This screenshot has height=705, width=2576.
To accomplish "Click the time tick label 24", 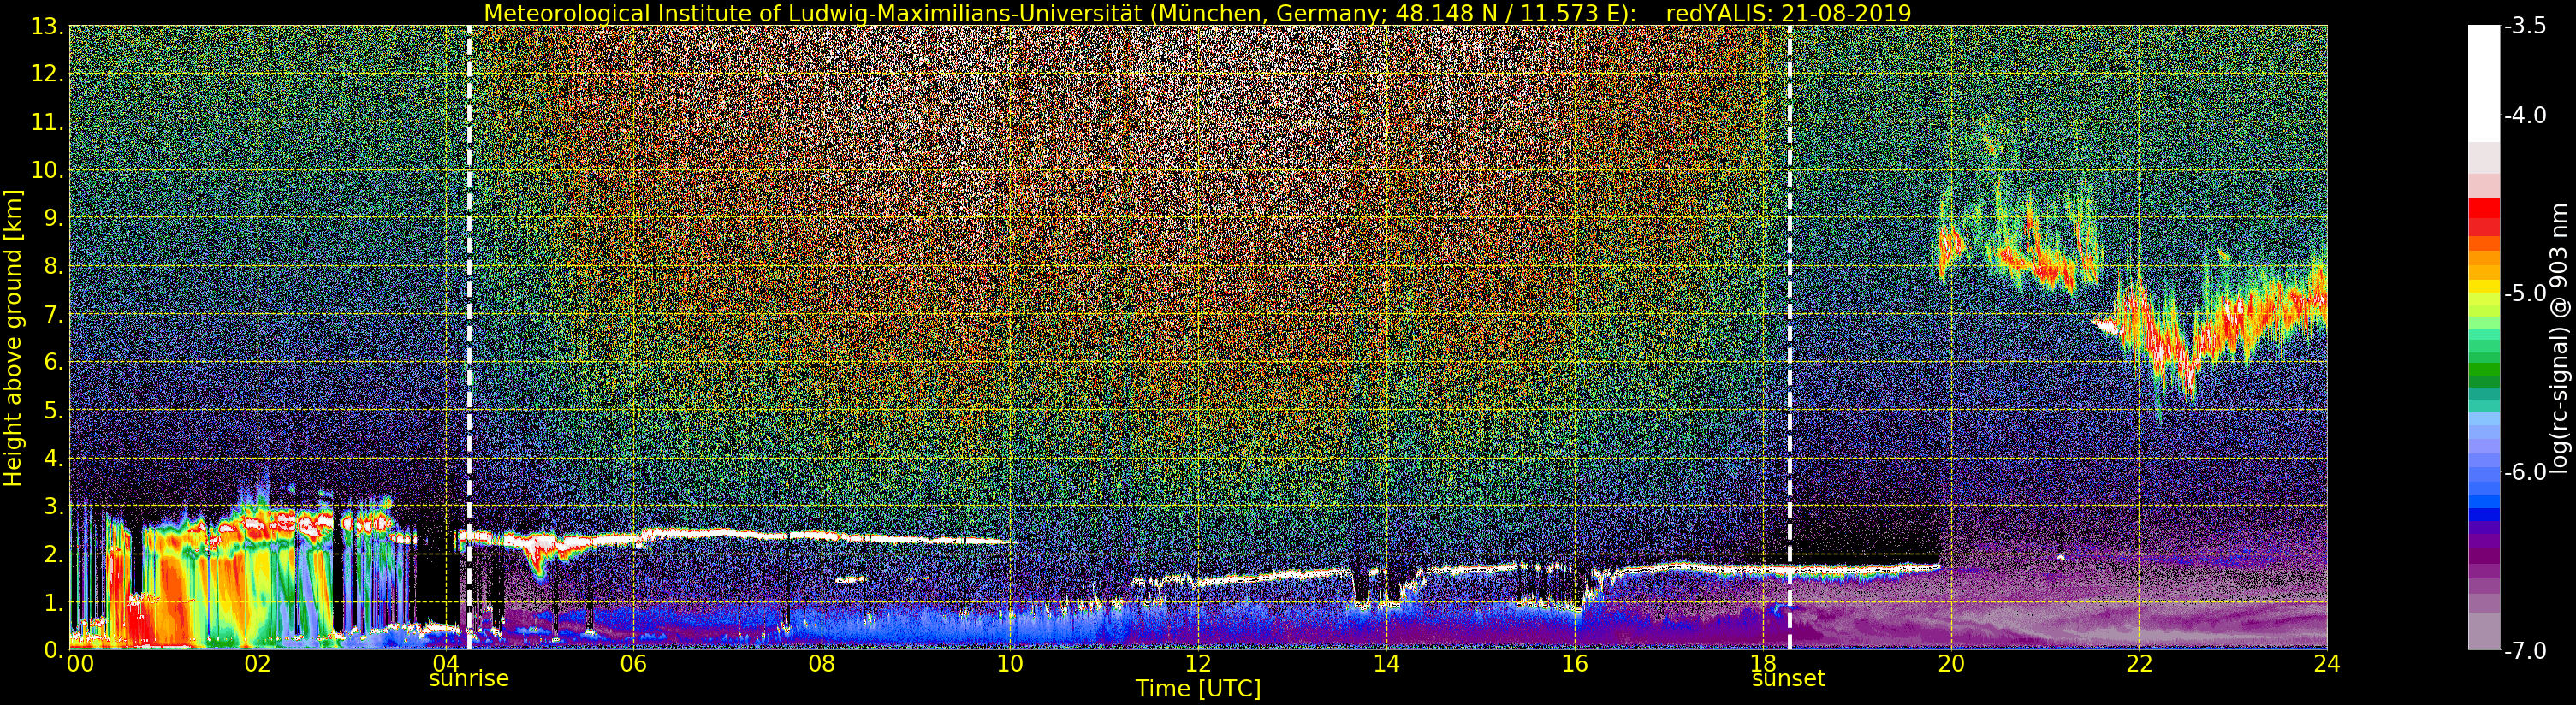I will coord(2327,663).
